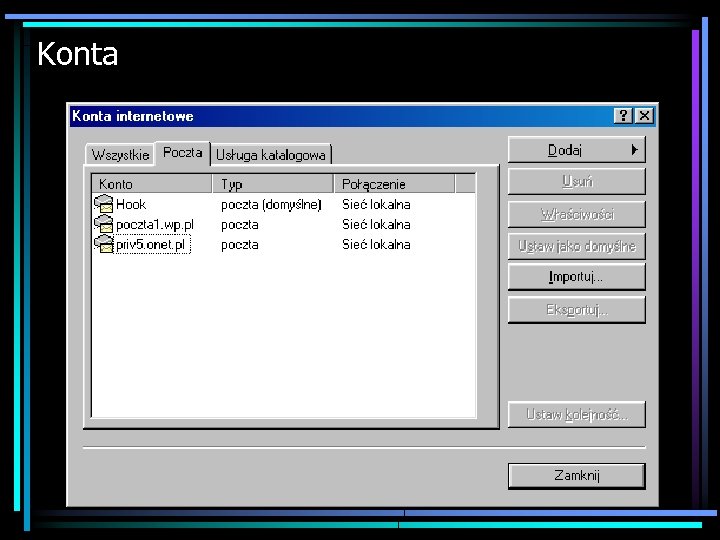Click the Eksportuj... button
720x540 pixels.
coord(577,310)
